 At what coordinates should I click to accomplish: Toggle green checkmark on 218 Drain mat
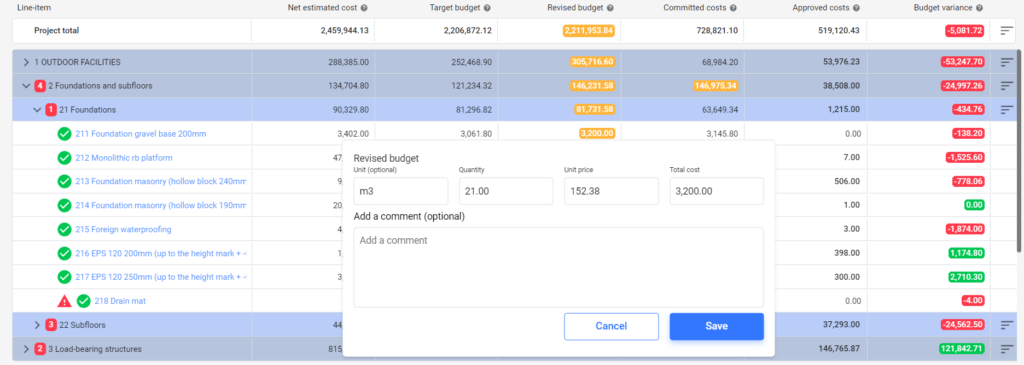[x=84, y=301]
